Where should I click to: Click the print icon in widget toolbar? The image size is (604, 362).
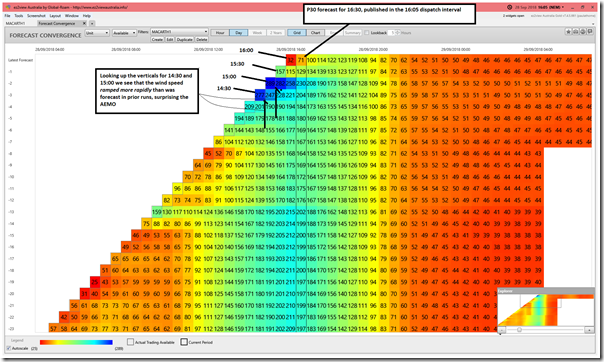(x=575, y=32)
